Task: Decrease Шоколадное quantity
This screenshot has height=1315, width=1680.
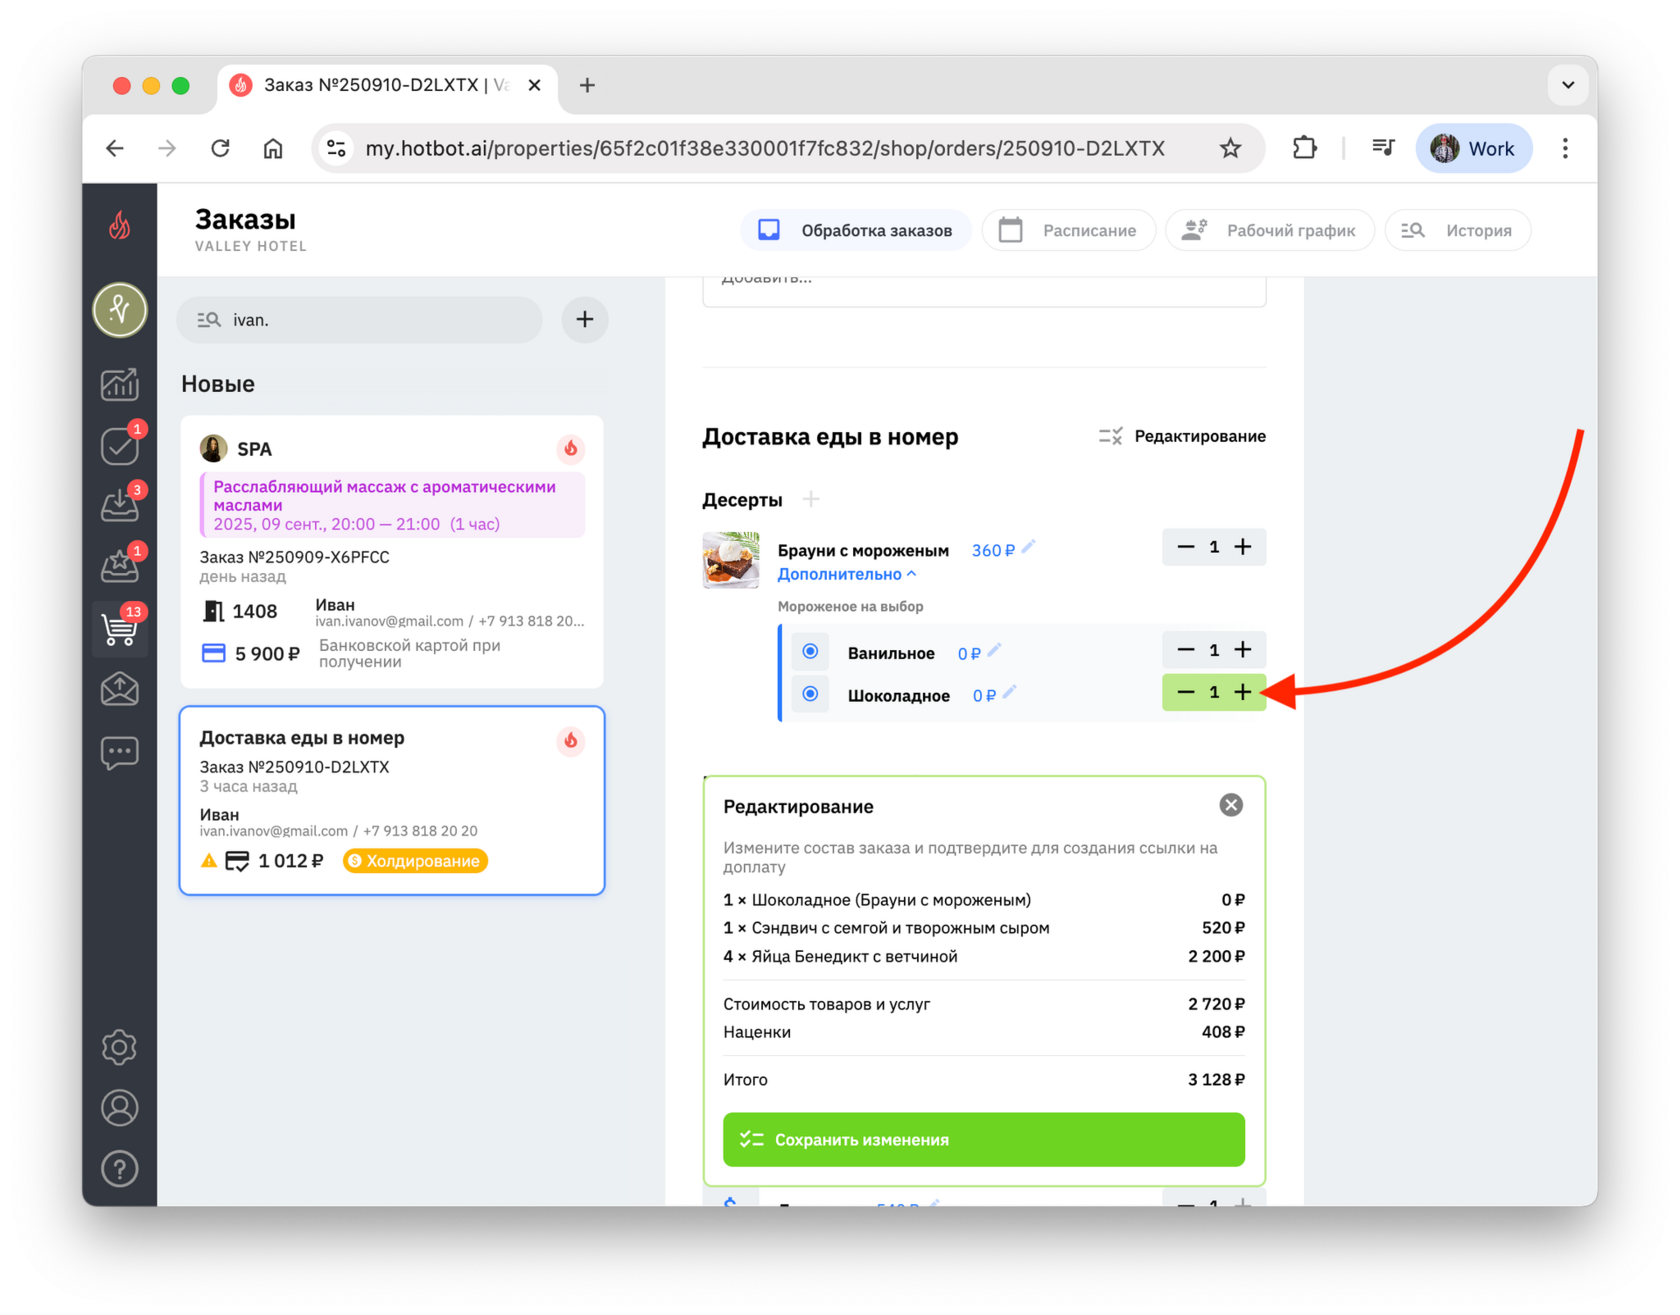Action: point(1186,692)
